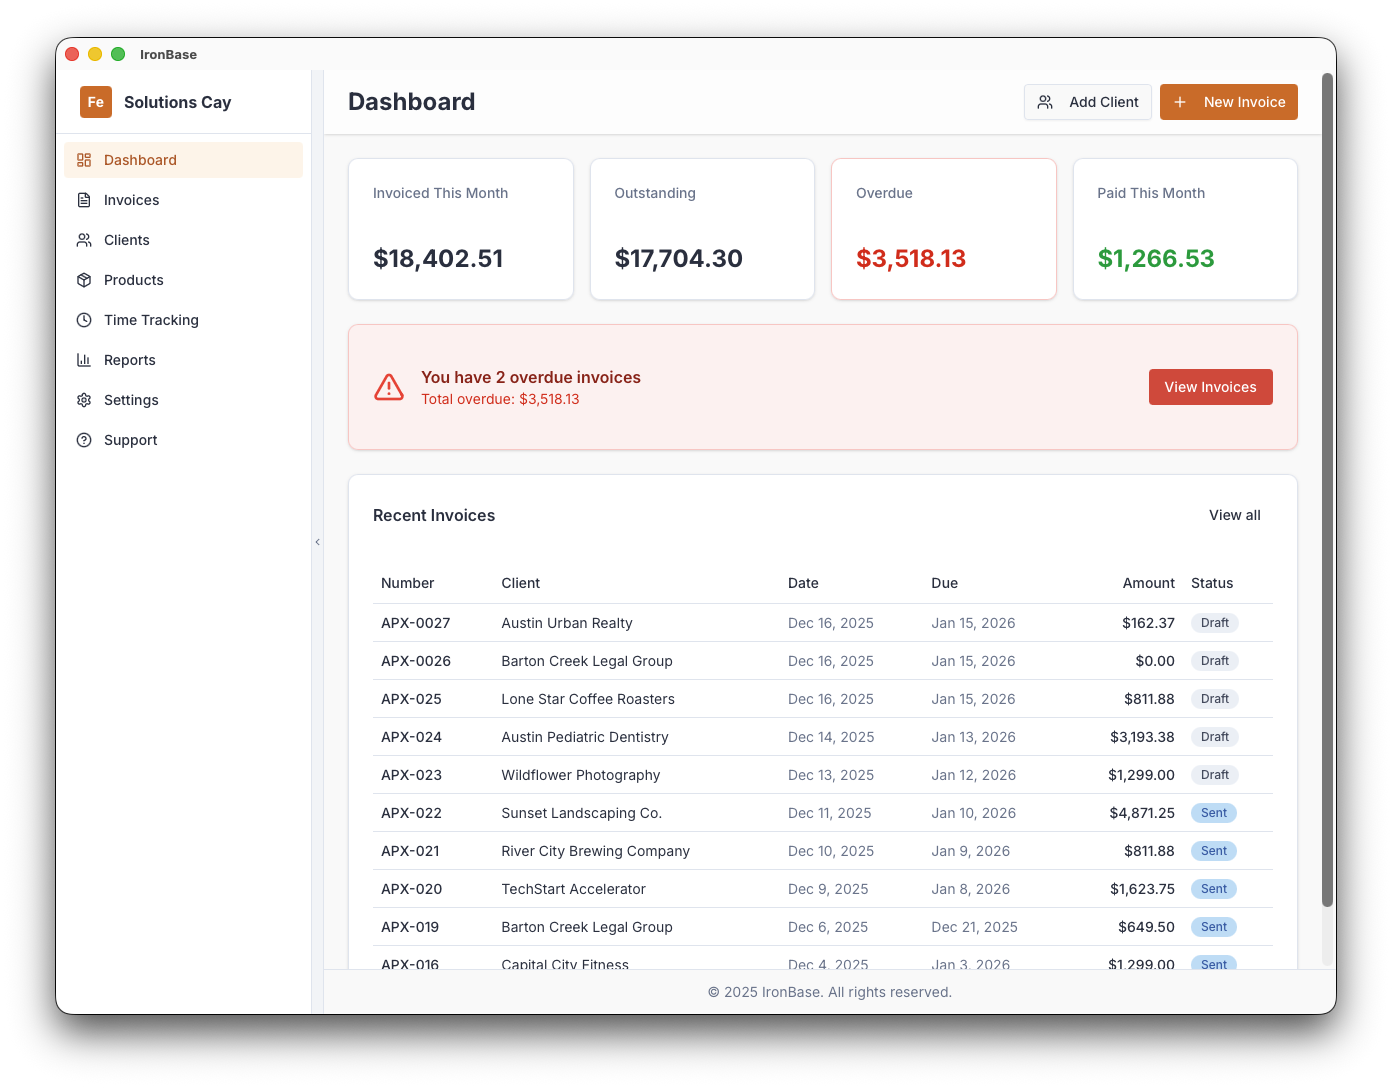This screenshot has width=1392, height=1088.
Task: Open the Settings gear icon
Action: pyautogui.click(x=85, y=400)
